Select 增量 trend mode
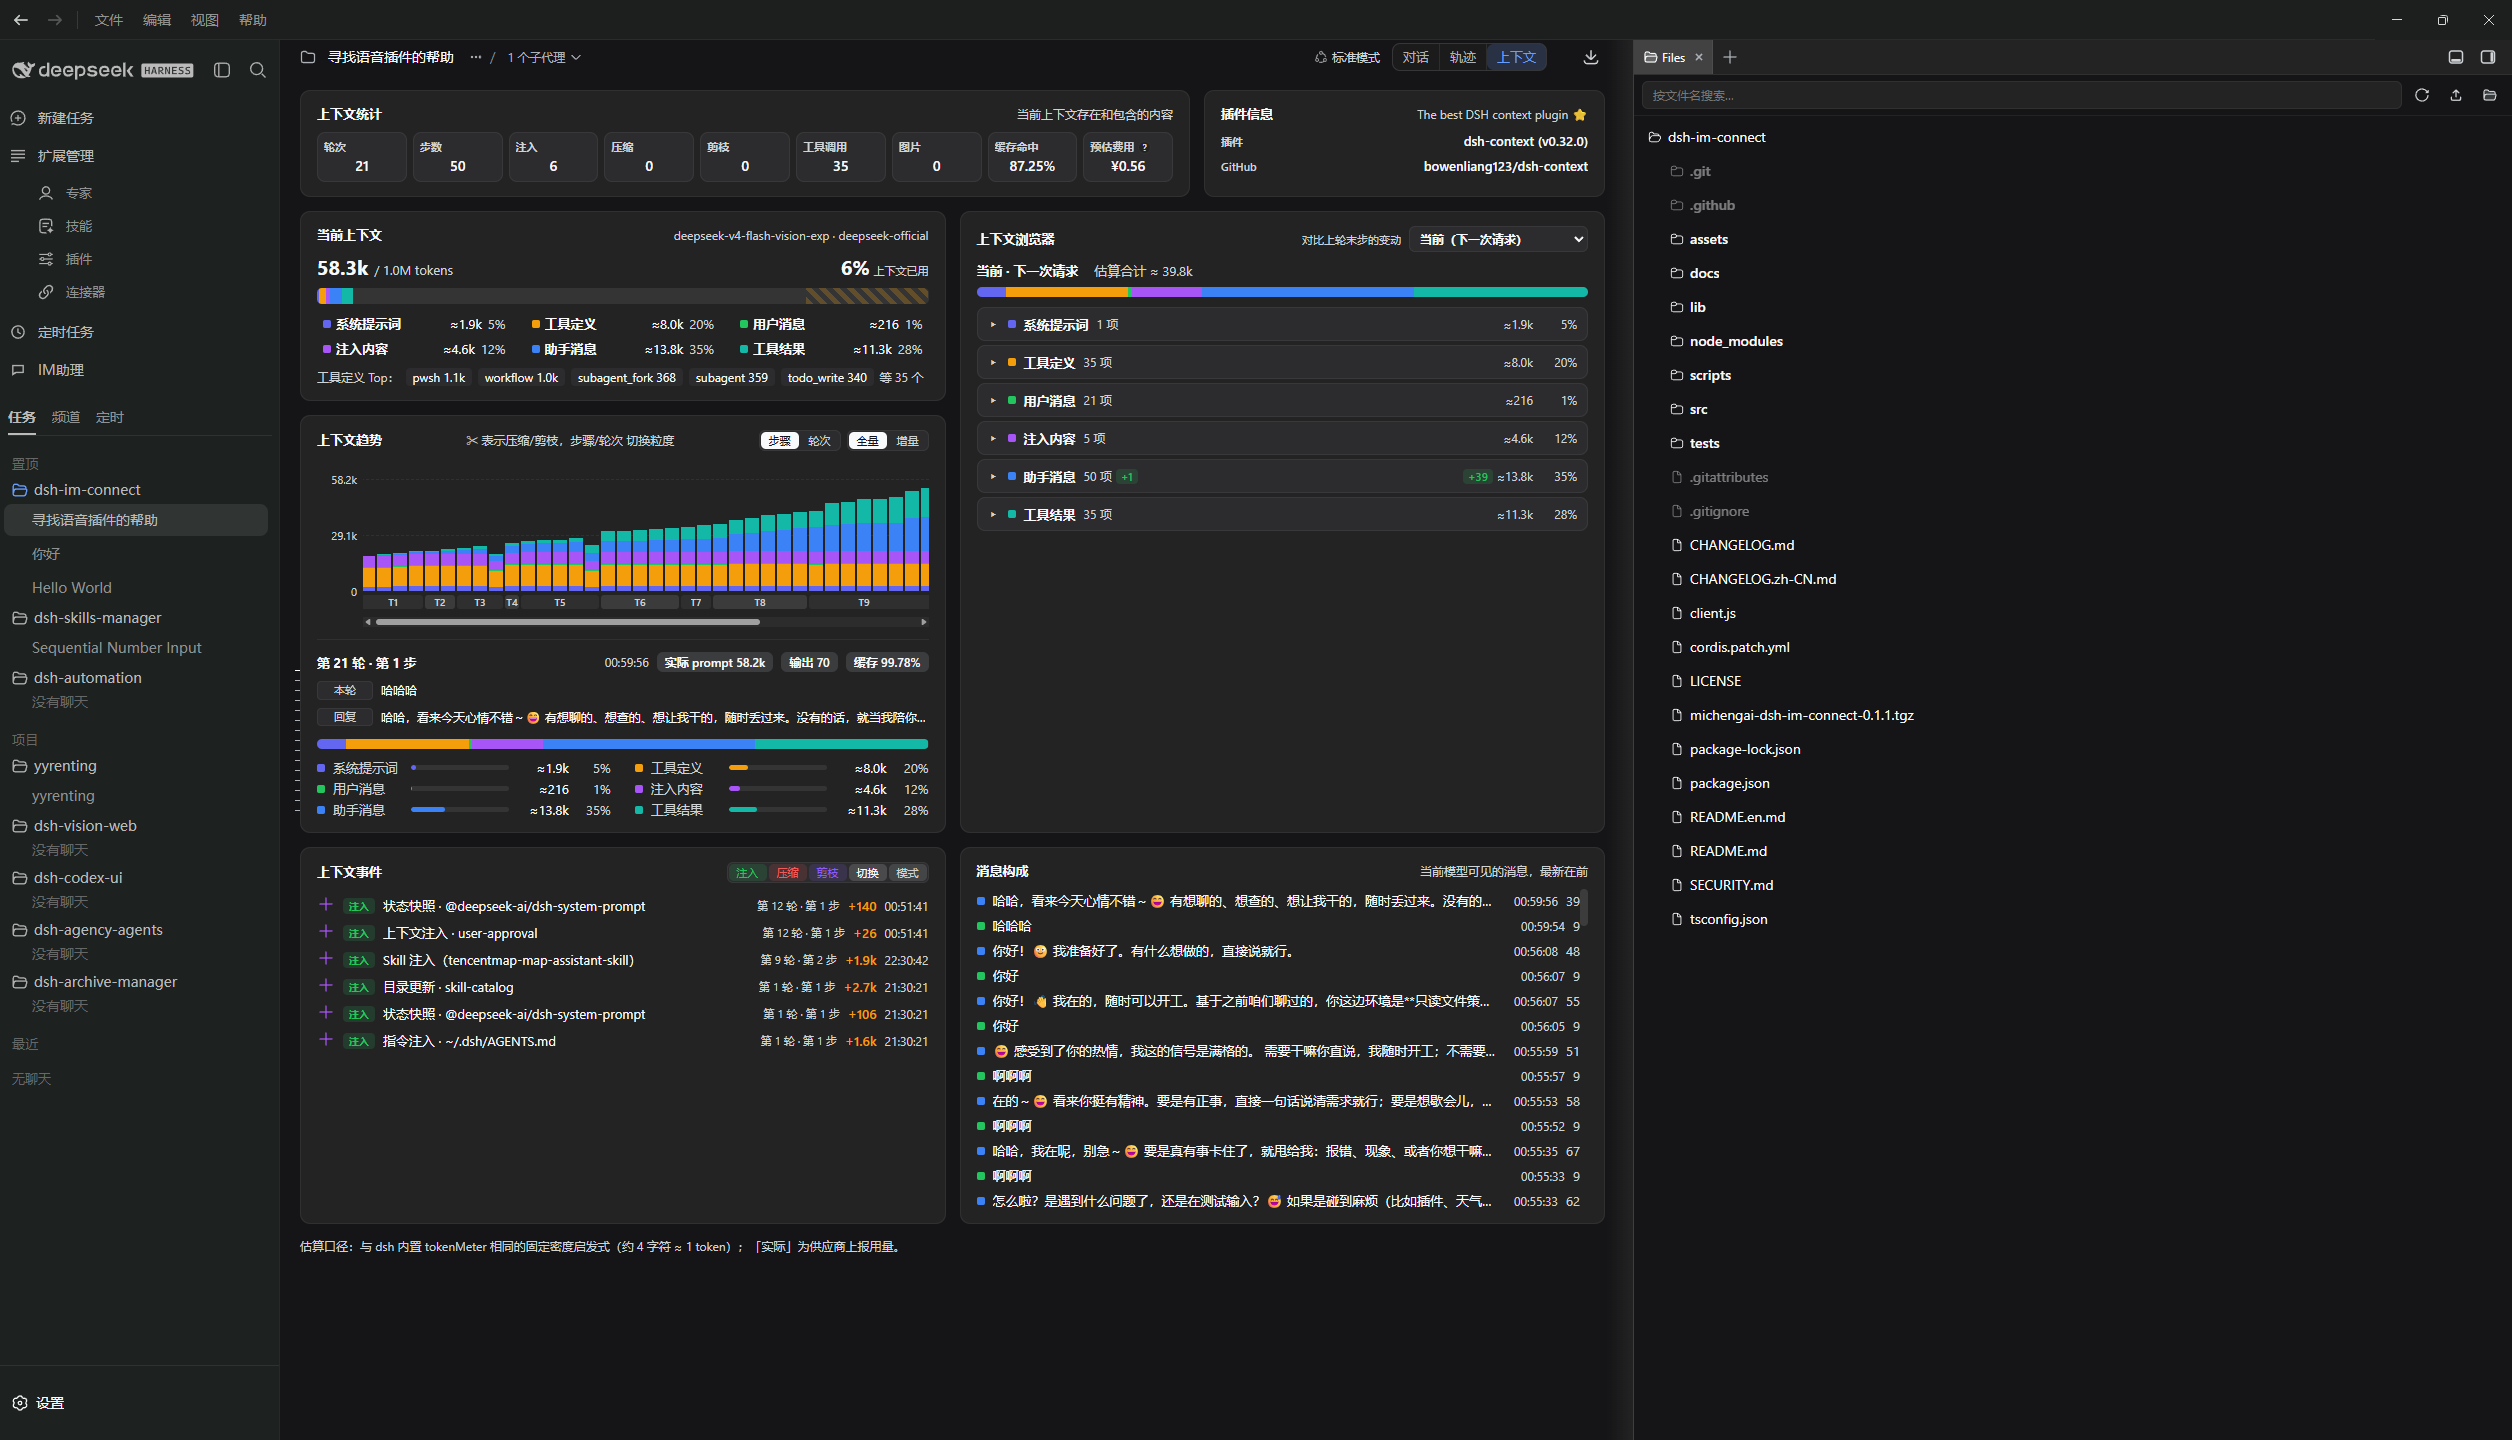Screen dimensions: 2512x1440 (x=907, y=441)
